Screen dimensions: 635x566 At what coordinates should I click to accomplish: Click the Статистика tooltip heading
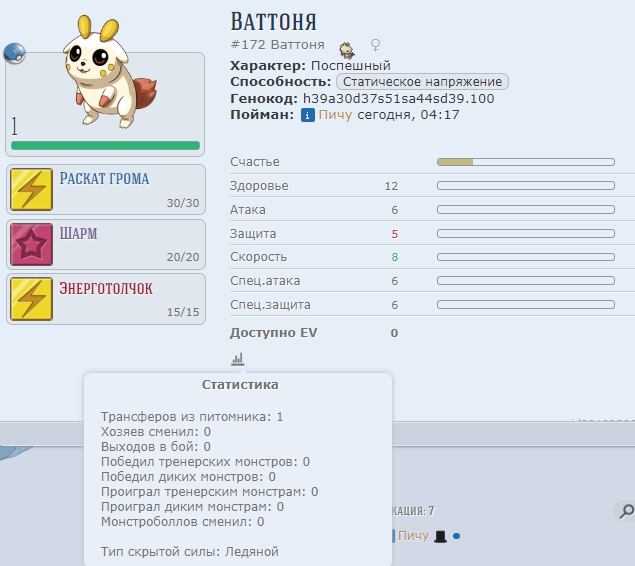click(x=240, y=385)
